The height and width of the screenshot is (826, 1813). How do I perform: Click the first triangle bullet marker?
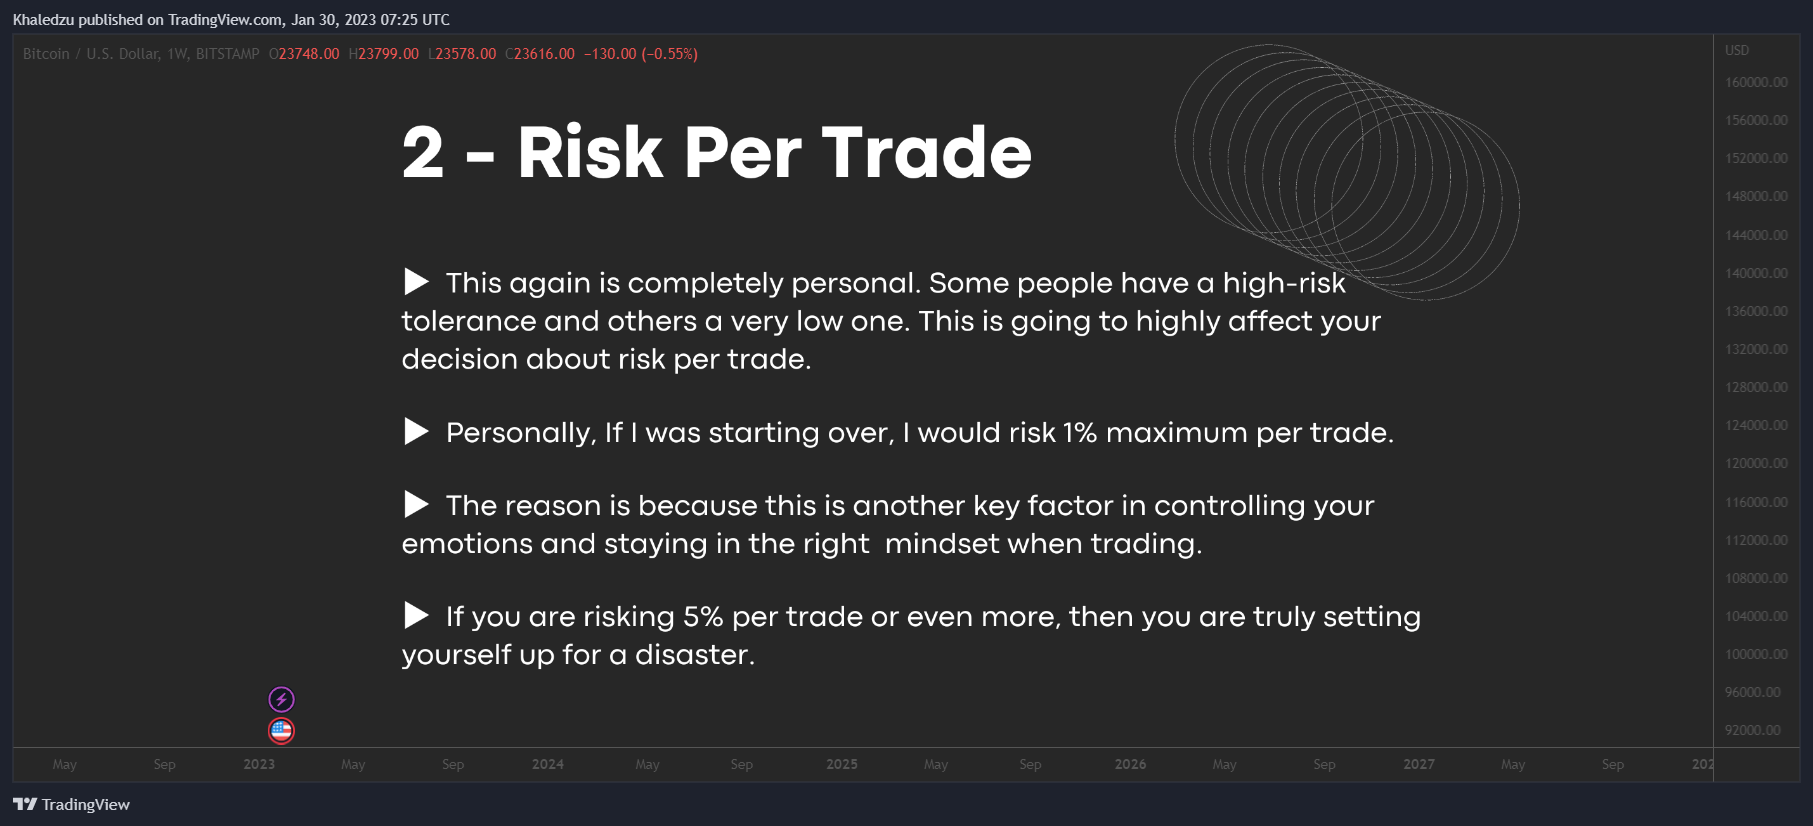416,282
